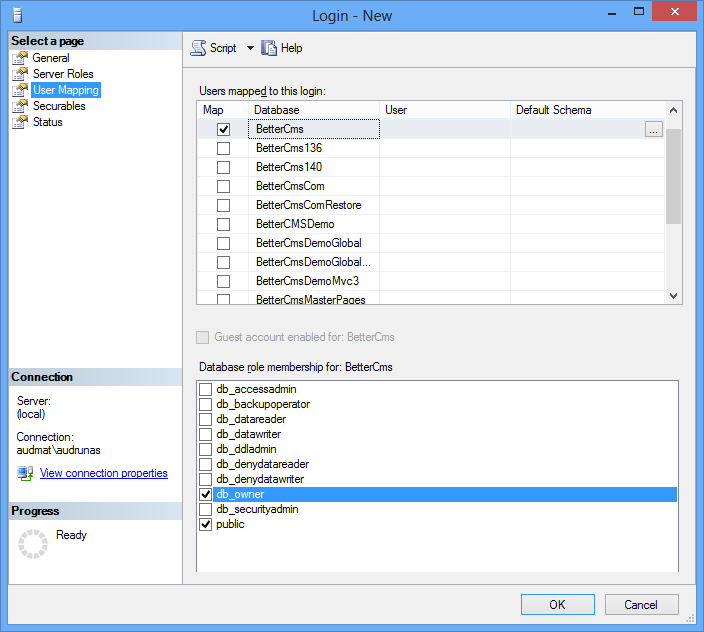Click the Help book icon
The width and height of the screenshot is (704, 632).
click(268, 48)
